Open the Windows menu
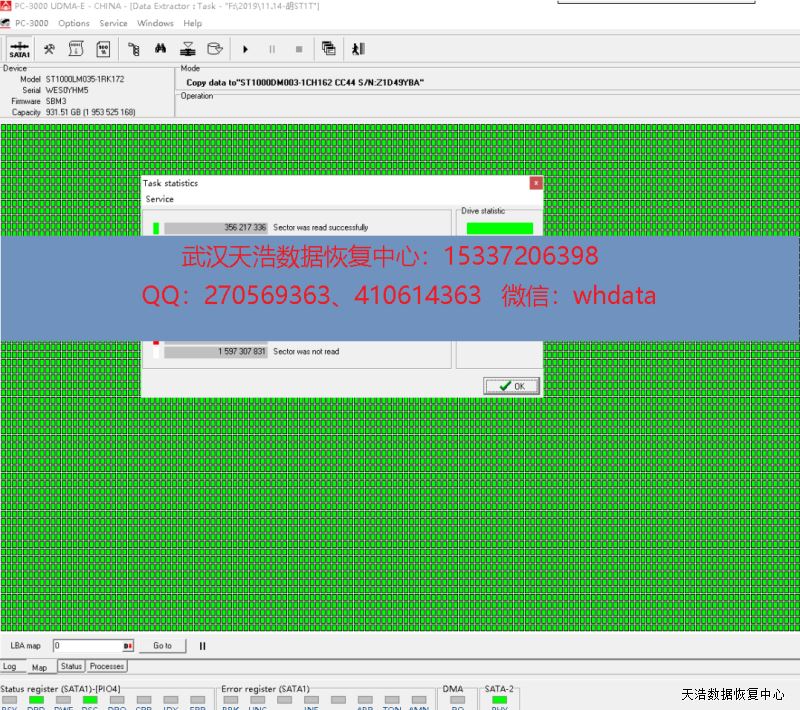The width and height of the screenshot is (800, 710). pyautogui.click(x=155, y=23)
